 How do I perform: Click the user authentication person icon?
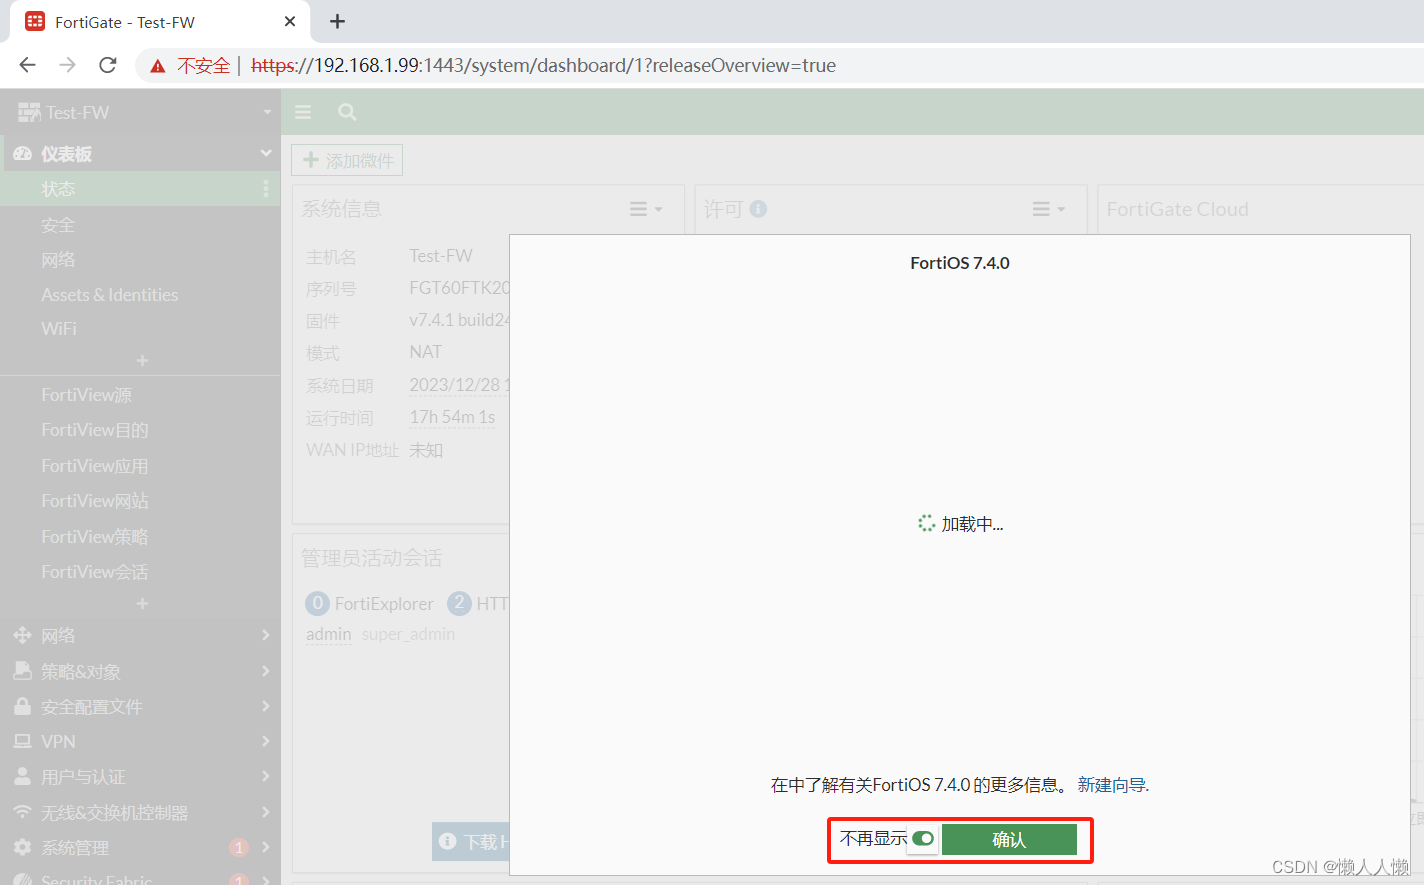pos(22,776)
